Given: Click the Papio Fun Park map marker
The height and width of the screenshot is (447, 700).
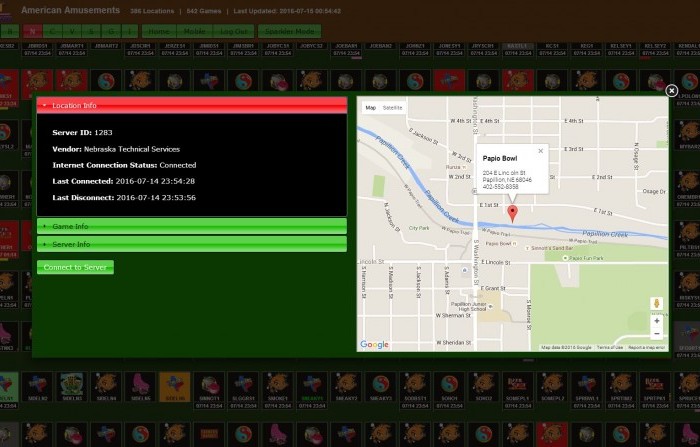Looking at the screenshot, I should tap(563, 257).
